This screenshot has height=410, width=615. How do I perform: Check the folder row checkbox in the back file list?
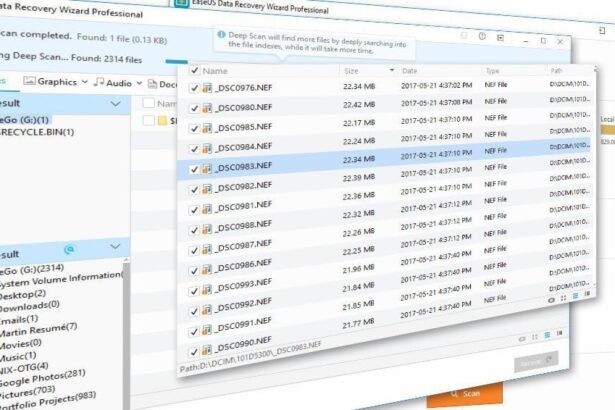[x=149, y=120]
